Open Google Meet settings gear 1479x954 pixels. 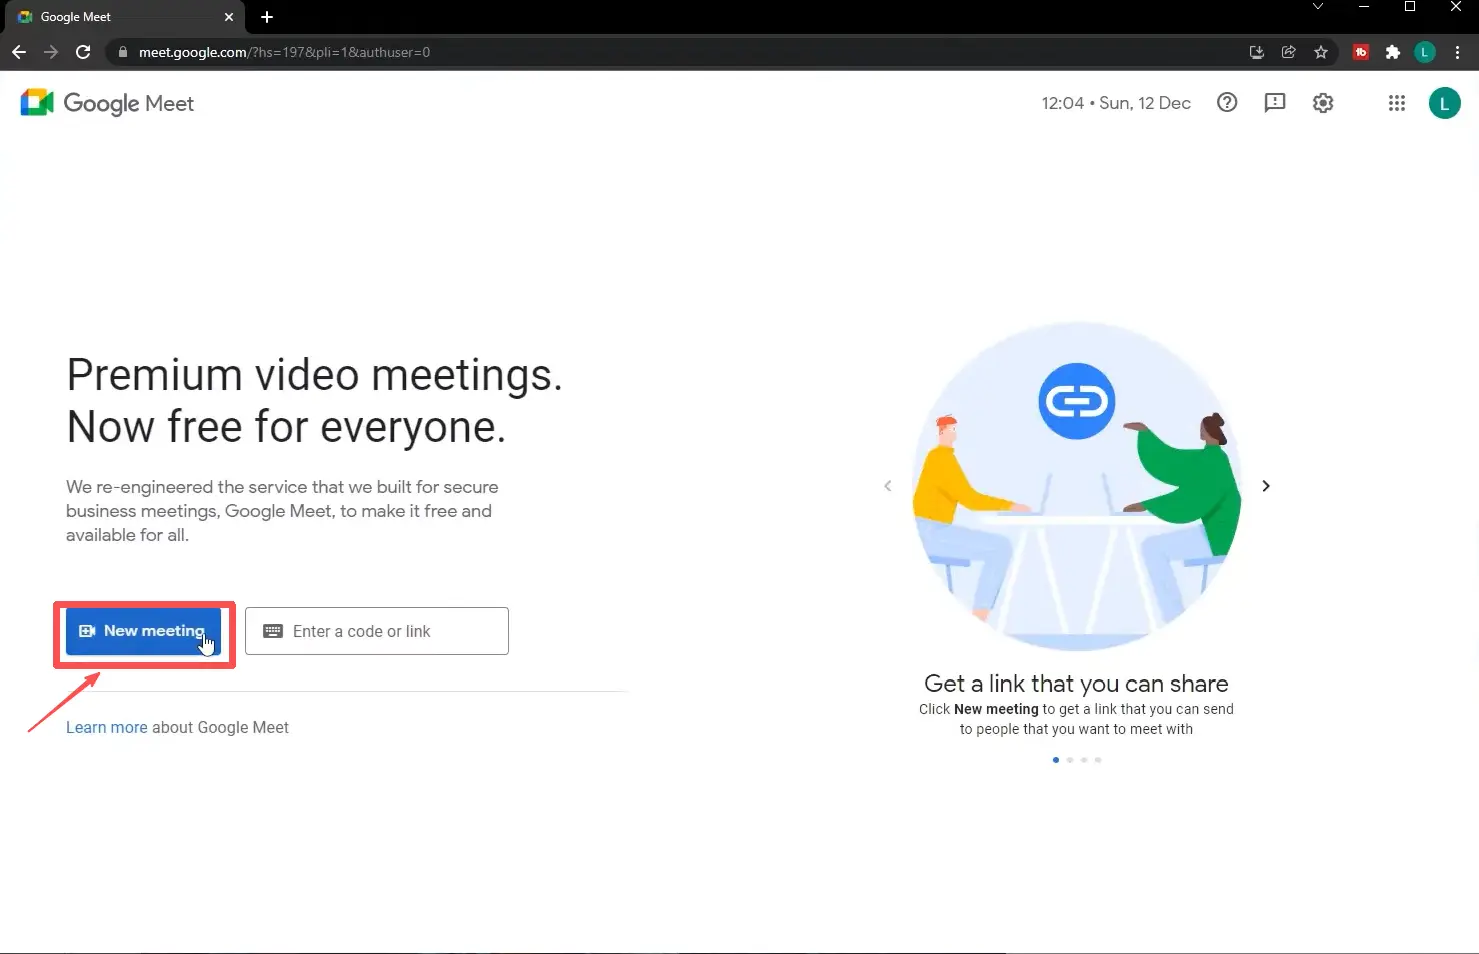coord(1322,102)
